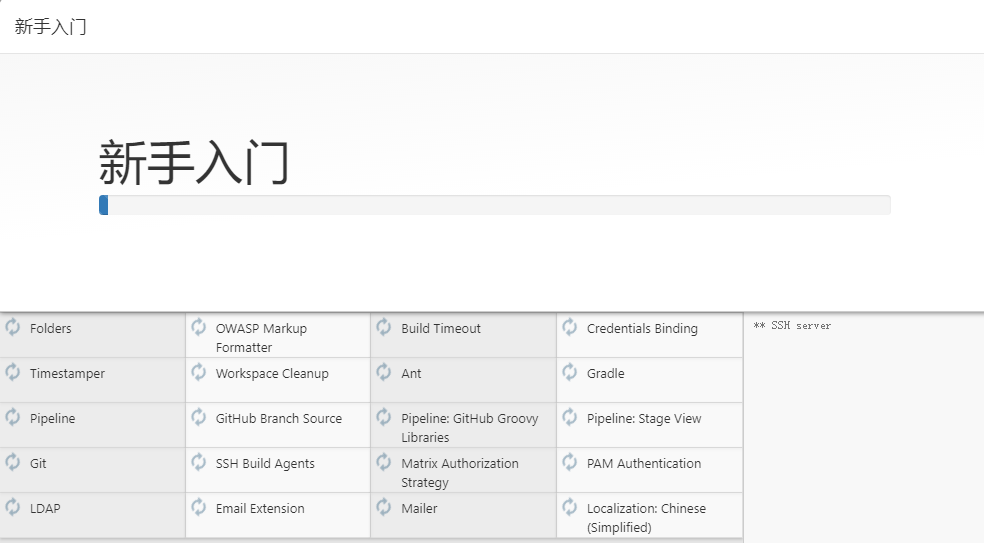Click the Pipeline: Stage View label
984x543 pixels.
tap(644, 419)
